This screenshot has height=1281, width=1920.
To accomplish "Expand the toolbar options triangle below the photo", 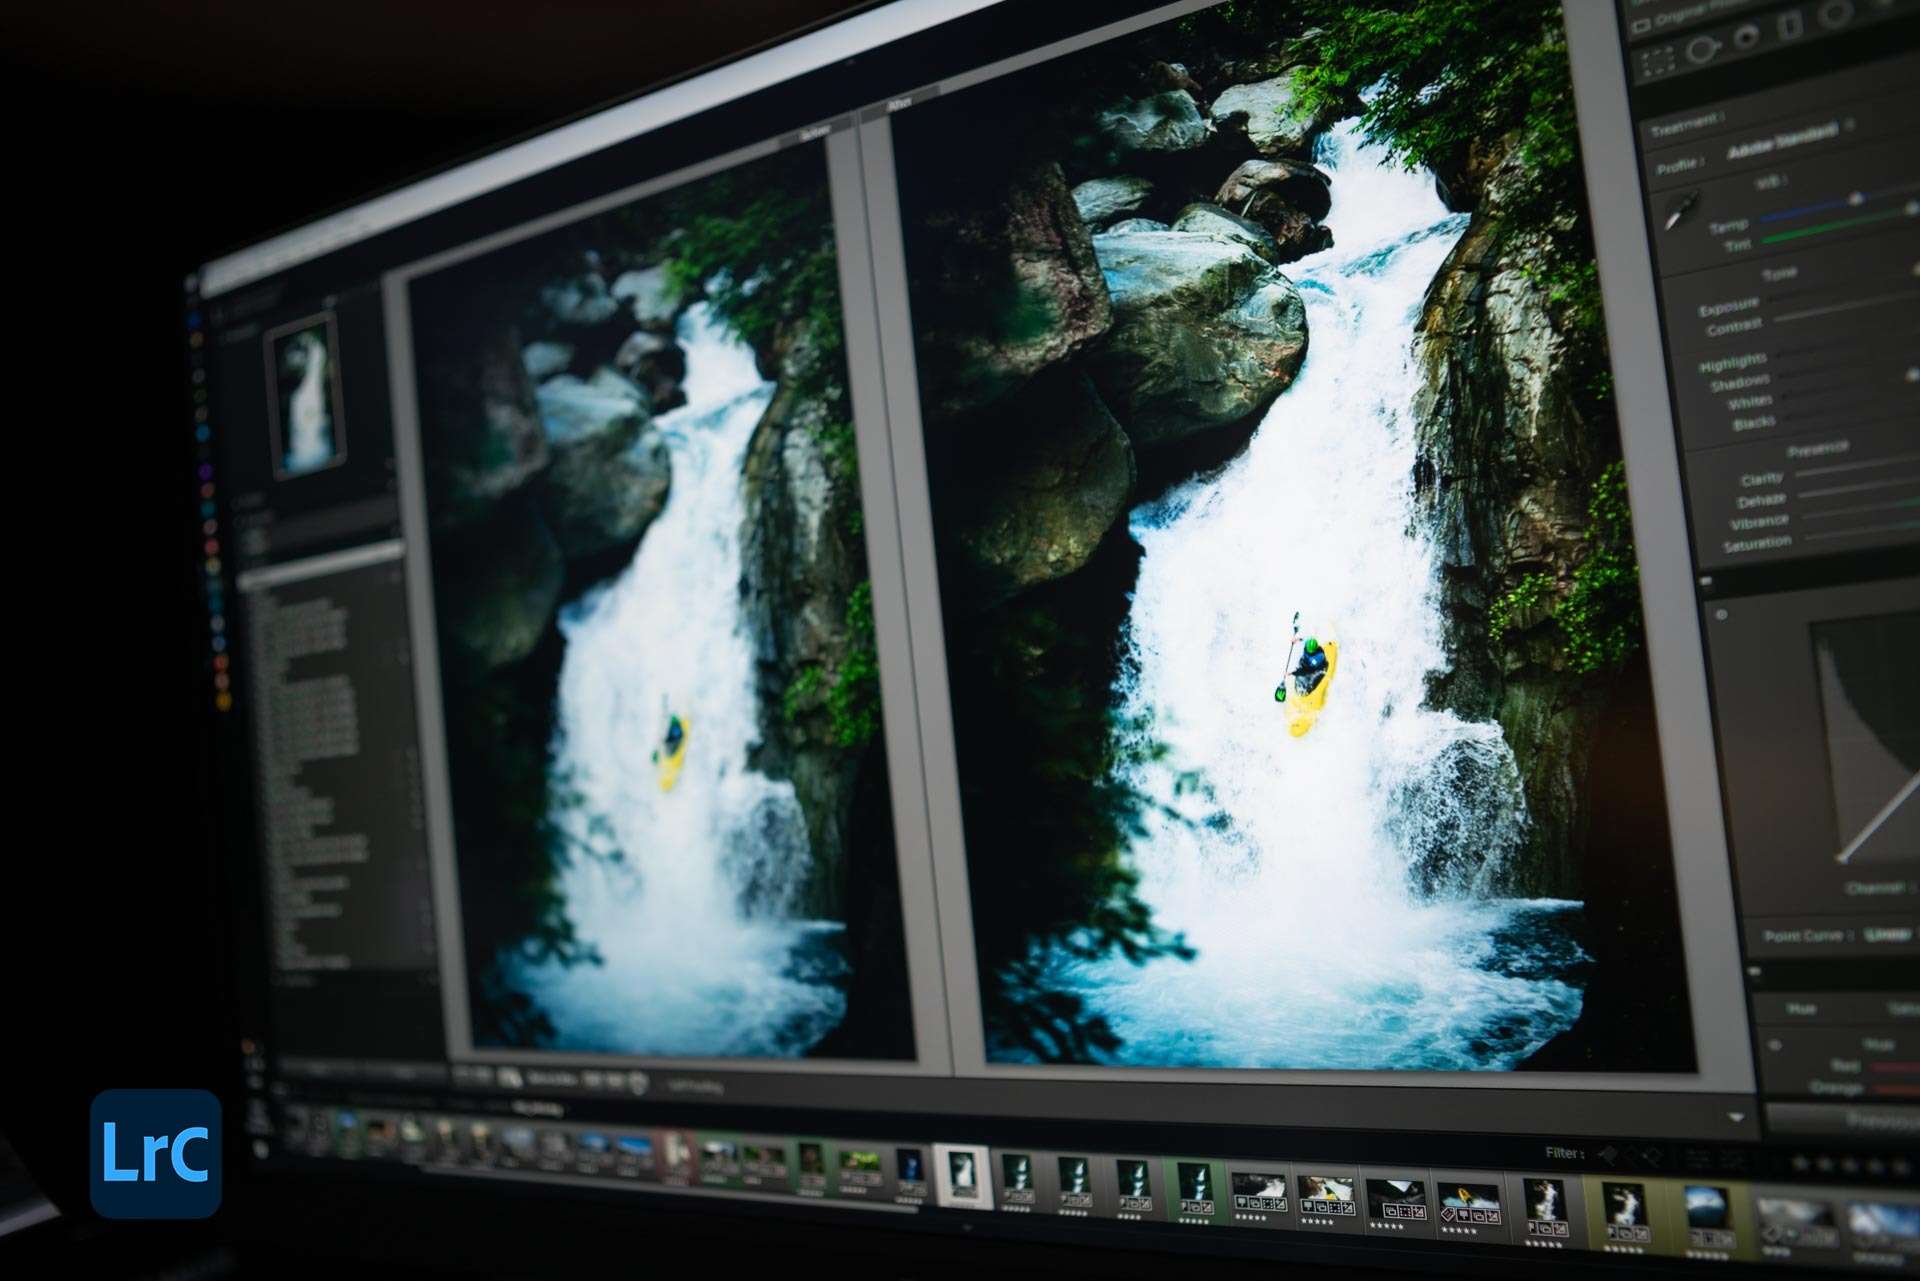I will [x=1735, y=1117].
